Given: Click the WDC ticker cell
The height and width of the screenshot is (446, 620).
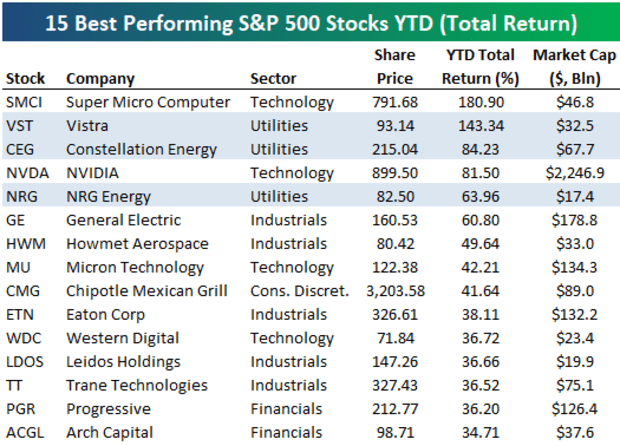Looking at the screenshot, I should pyautogui.click(x=24, y=338).
